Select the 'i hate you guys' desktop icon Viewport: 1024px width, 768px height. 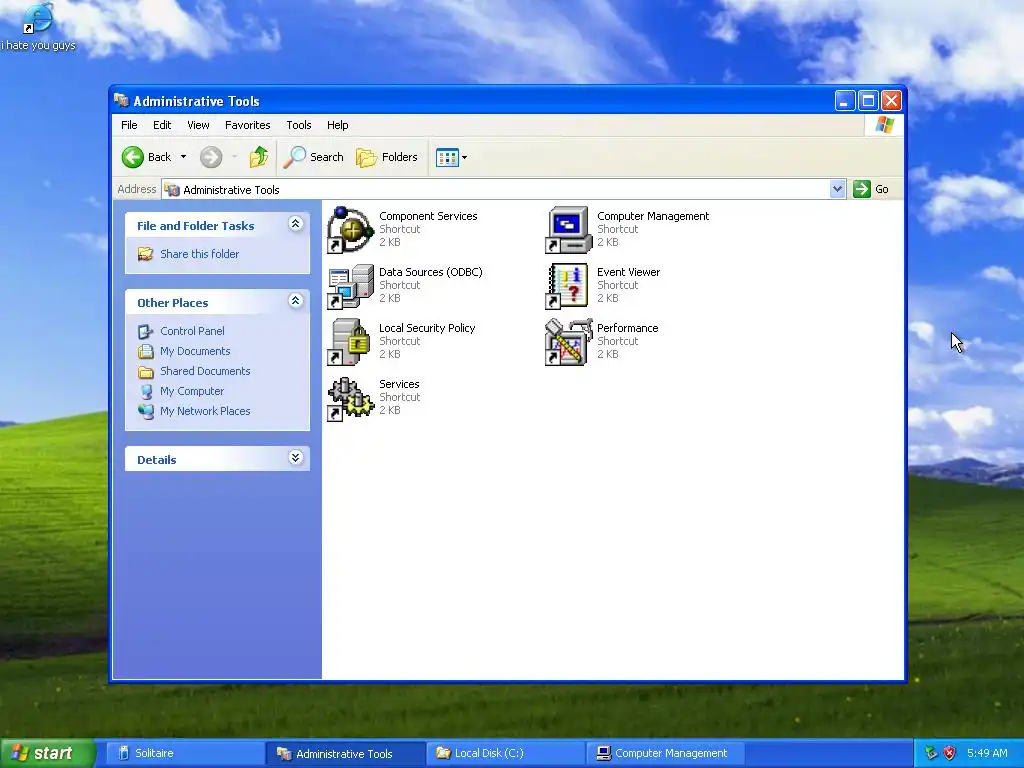38,26
